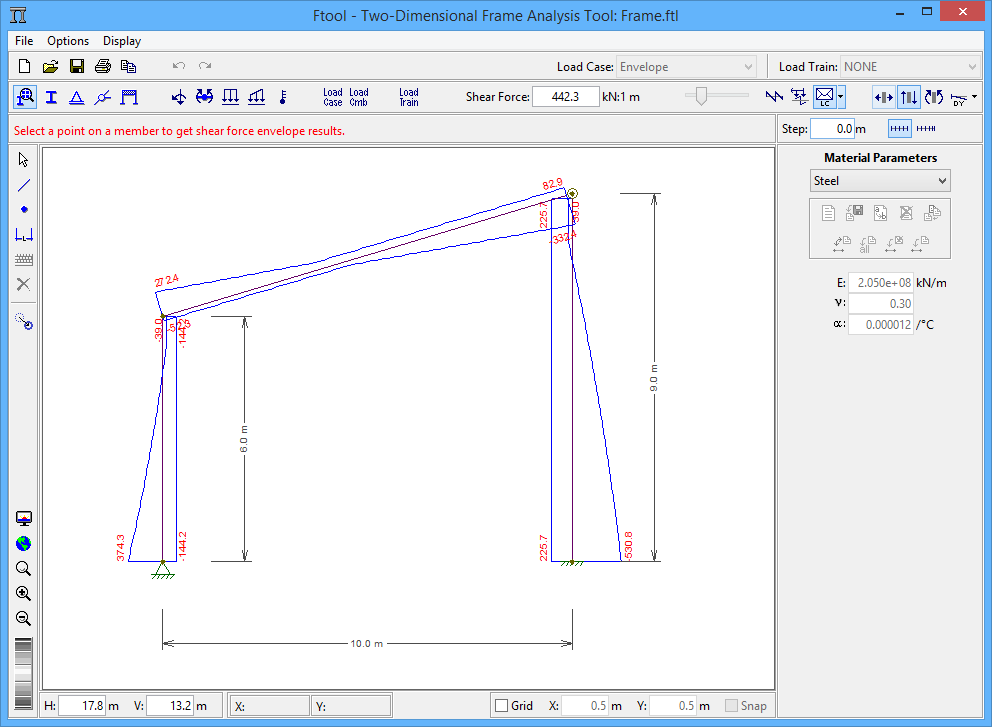Expand the envelope LC dropdown arrow
Screen dimensions: 992x727
pos(841,97)
